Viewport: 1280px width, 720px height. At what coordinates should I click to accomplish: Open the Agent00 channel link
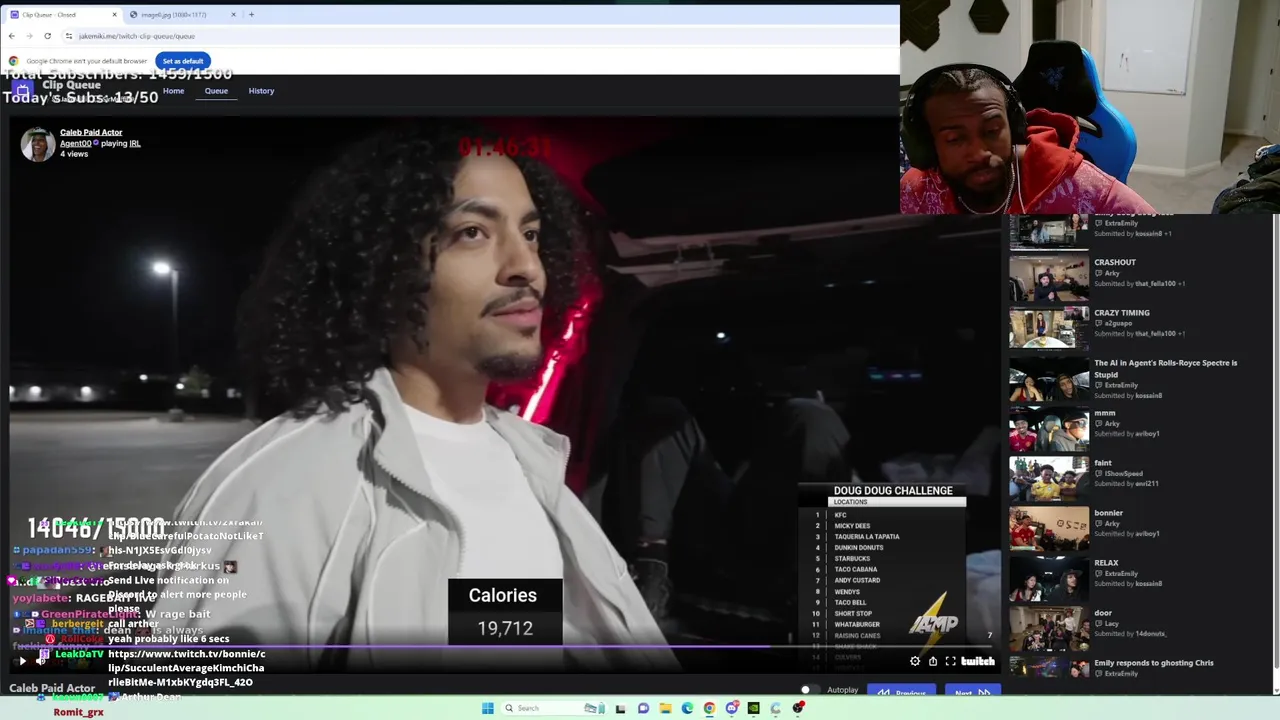point(75,143)
